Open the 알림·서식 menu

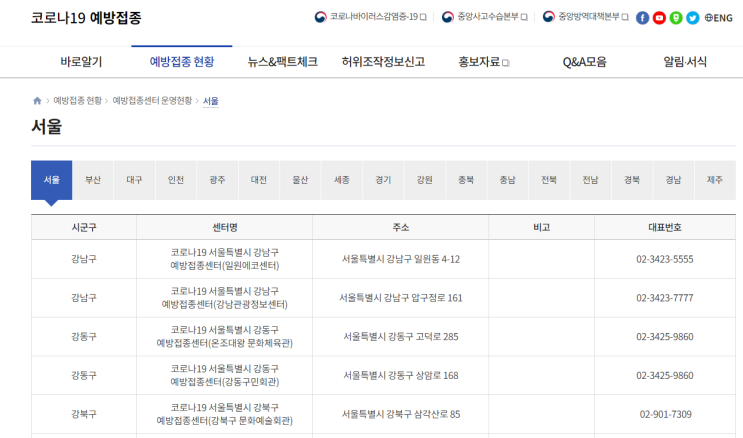click(685, 62)
